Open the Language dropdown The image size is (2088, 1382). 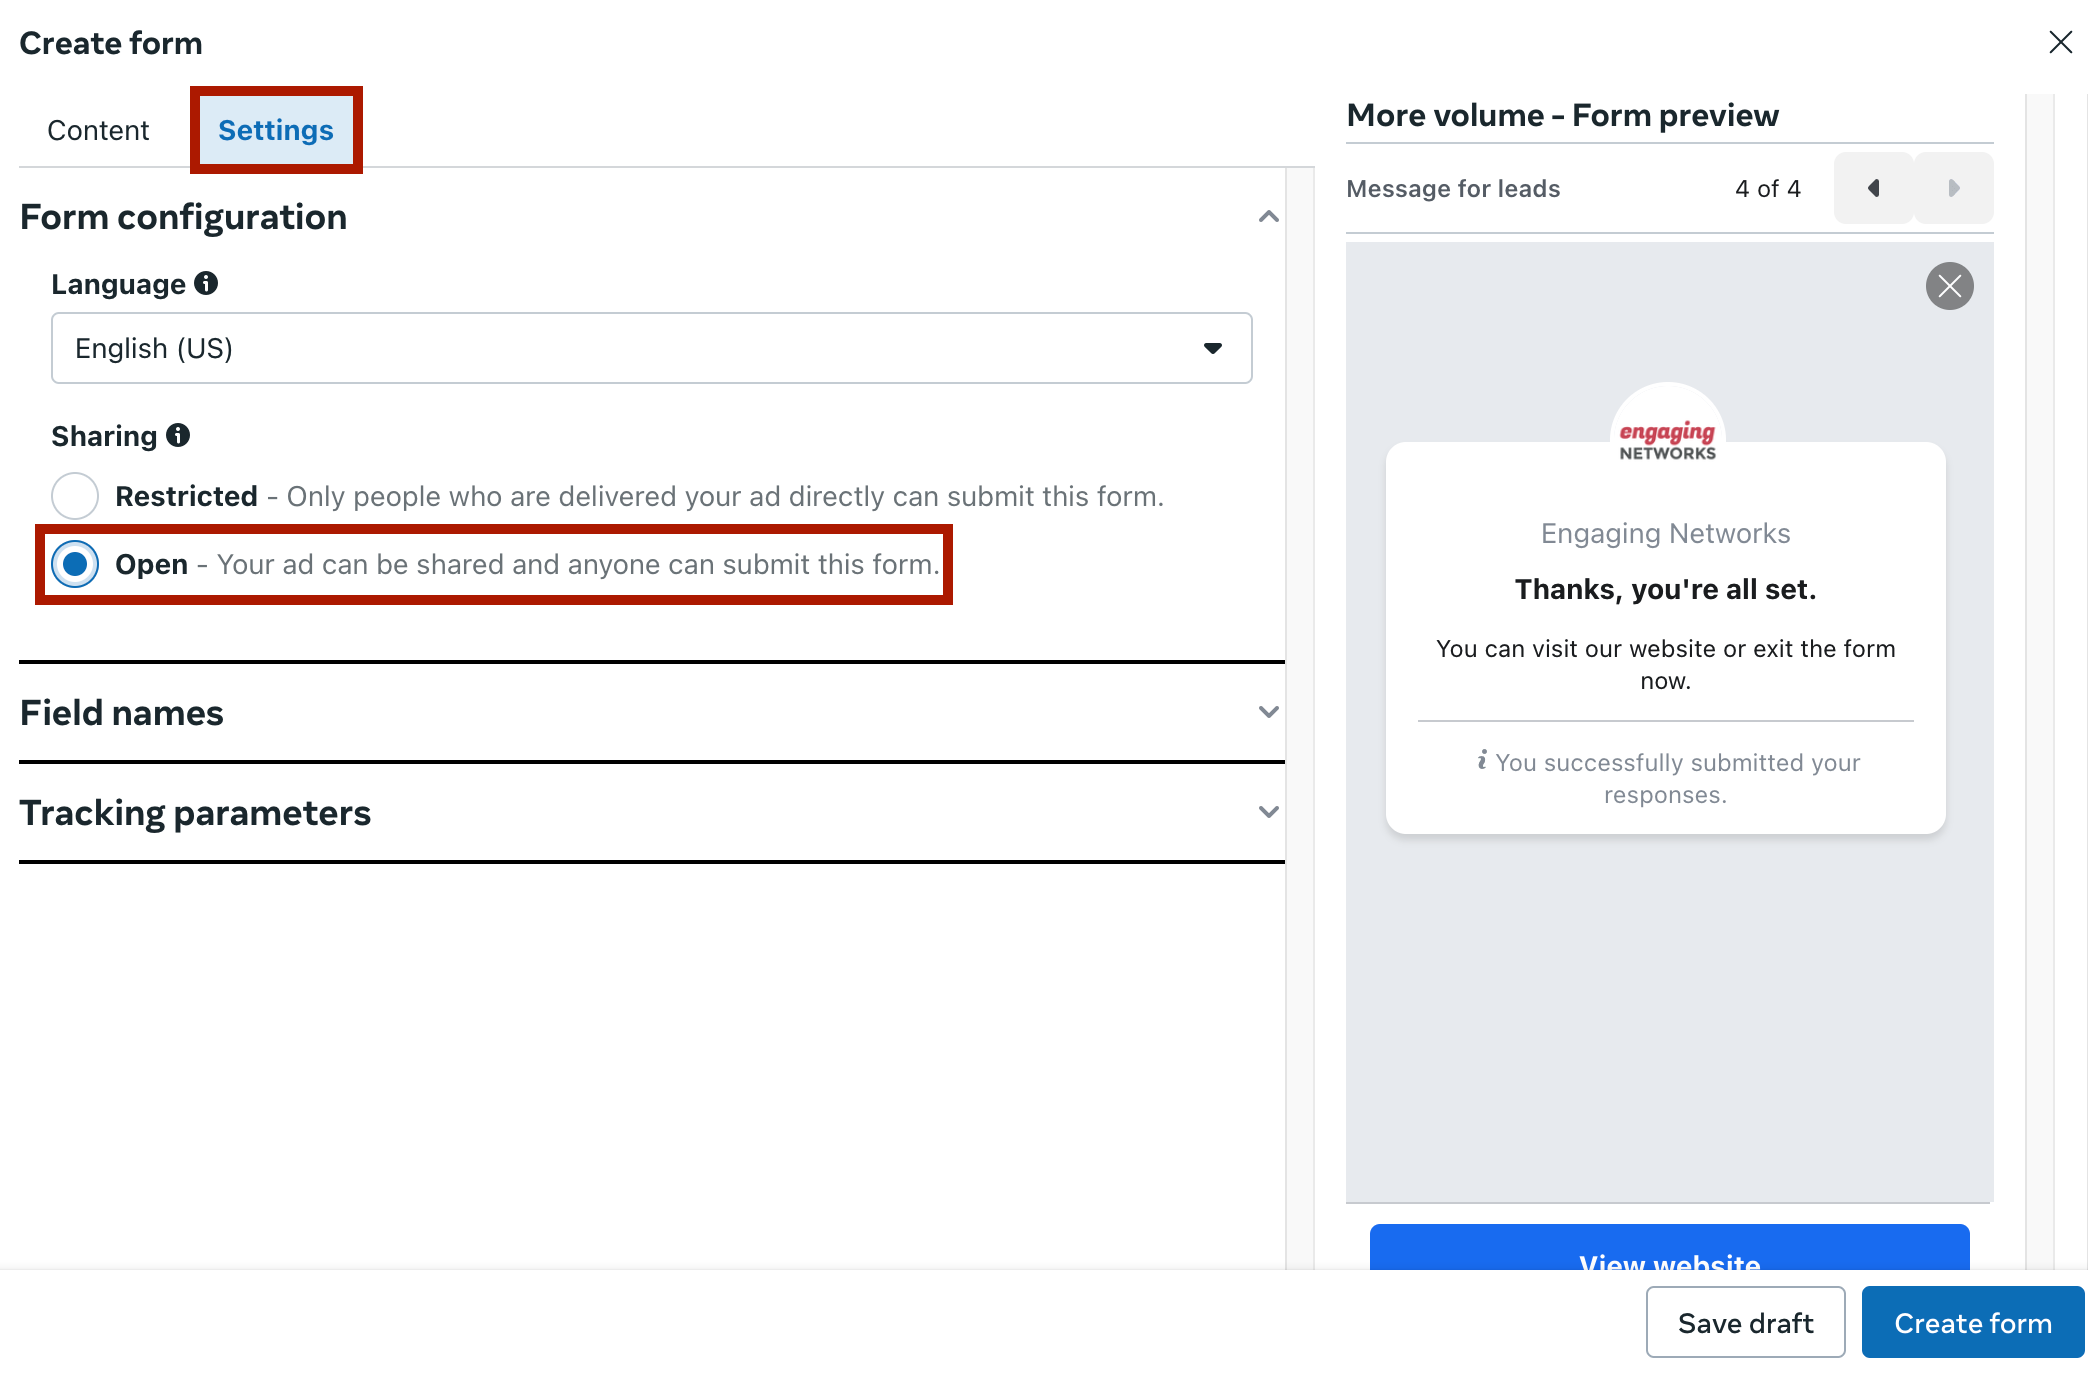651,348
